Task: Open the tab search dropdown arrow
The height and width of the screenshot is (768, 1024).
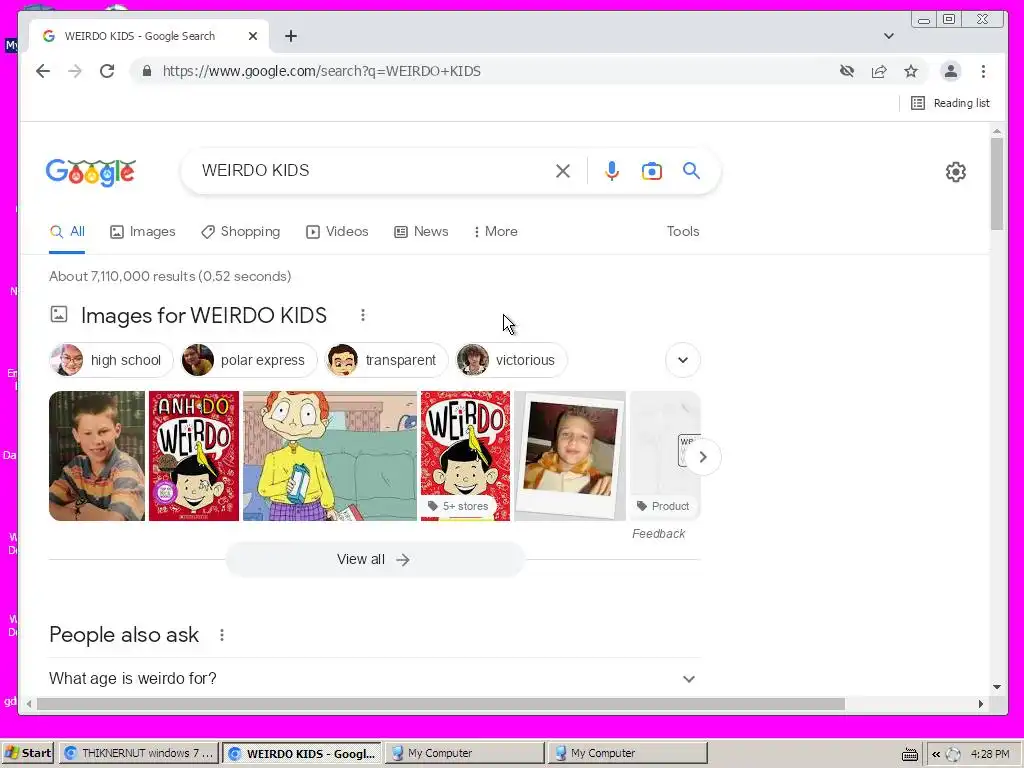Action: click(889, 36)
